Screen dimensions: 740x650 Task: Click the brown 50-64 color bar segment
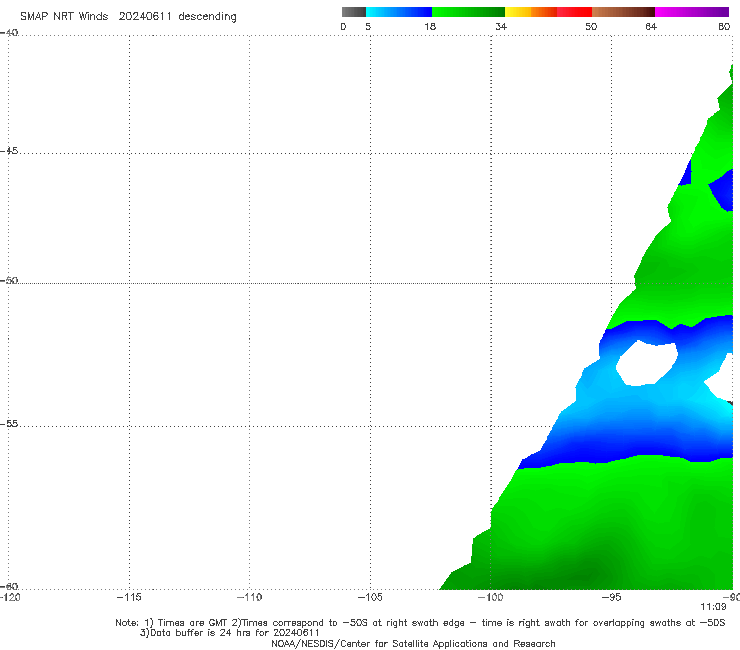tap(623, 12)
